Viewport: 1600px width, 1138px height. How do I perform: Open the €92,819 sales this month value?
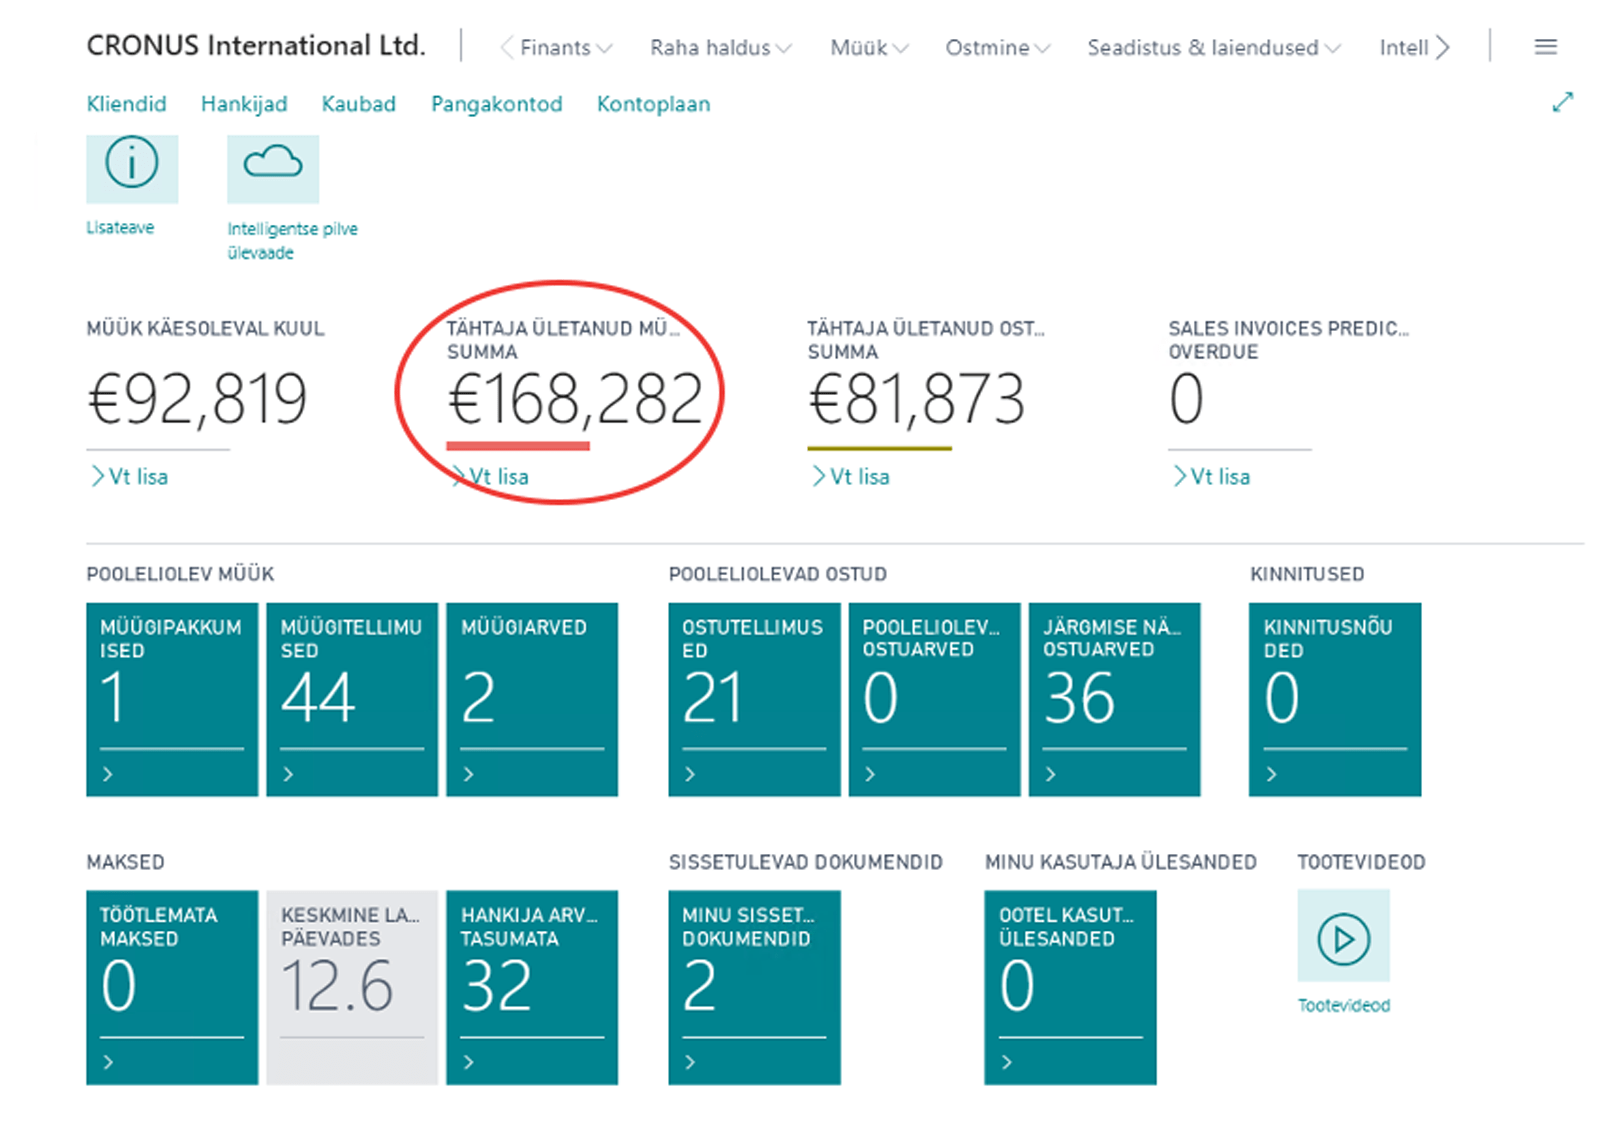[198, 399]
